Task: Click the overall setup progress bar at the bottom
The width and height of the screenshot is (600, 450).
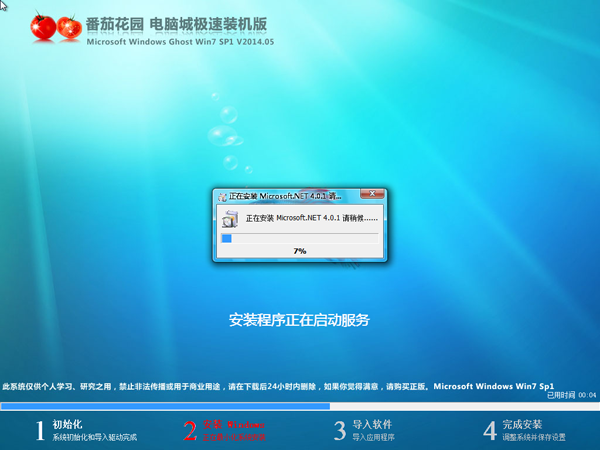Action: pos(299,406)
